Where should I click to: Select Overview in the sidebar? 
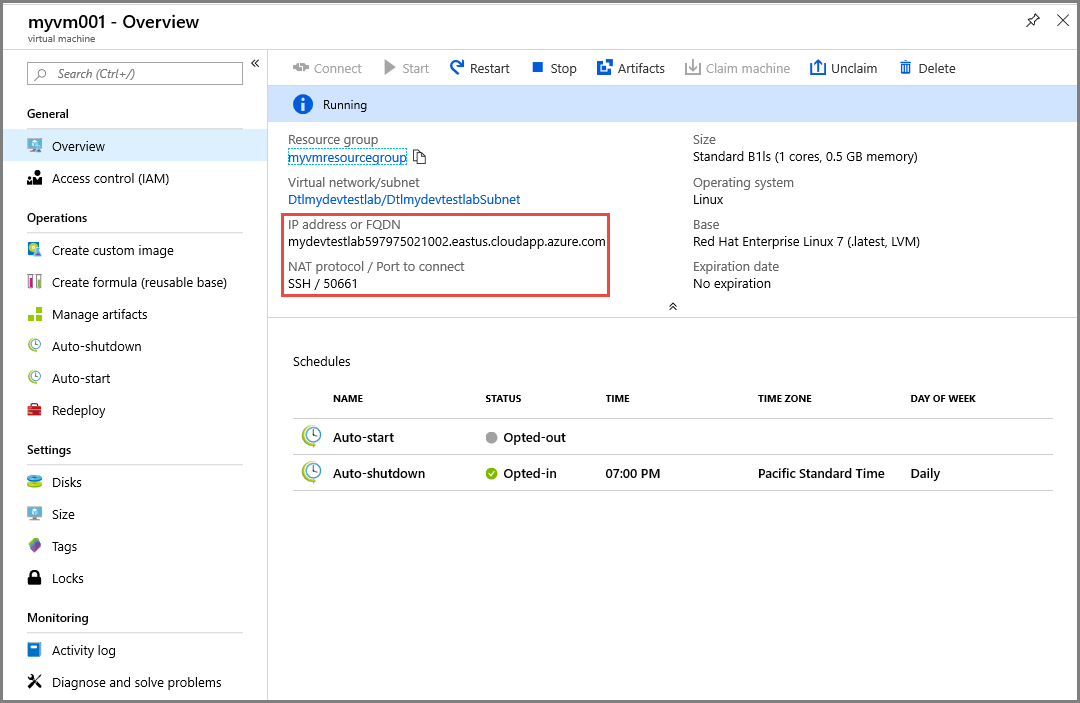click(x=135, y=146)
